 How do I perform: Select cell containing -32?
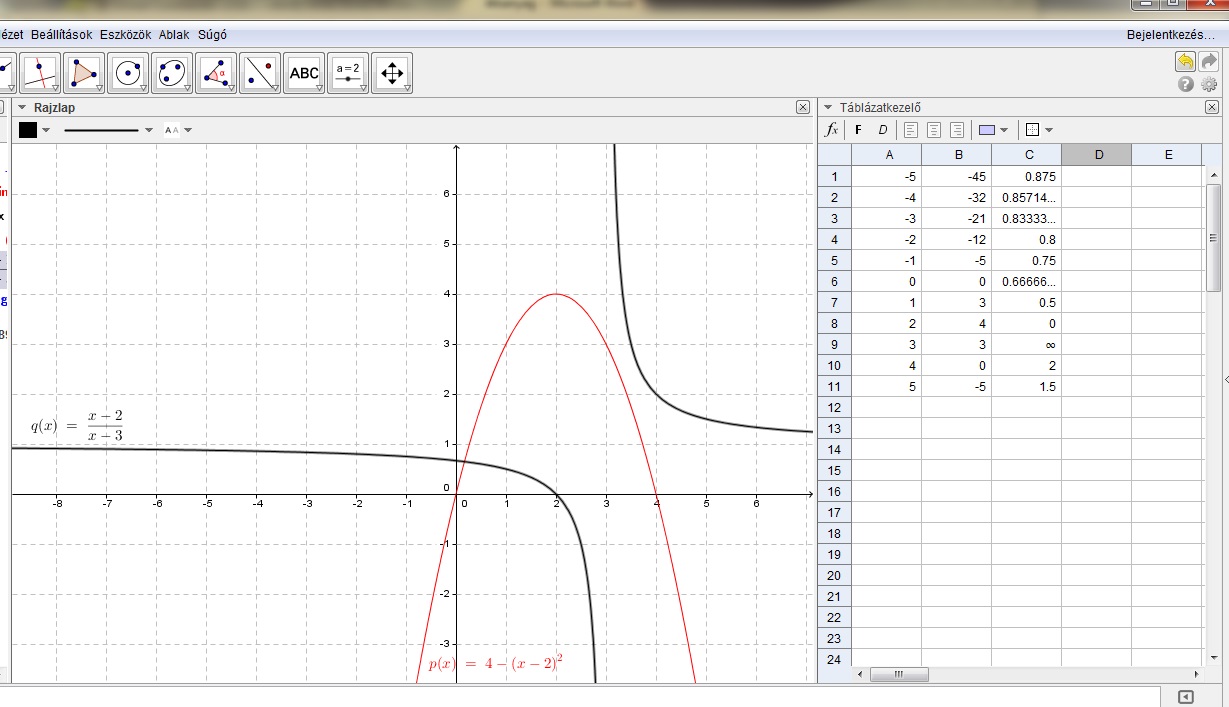pos(957,197)
